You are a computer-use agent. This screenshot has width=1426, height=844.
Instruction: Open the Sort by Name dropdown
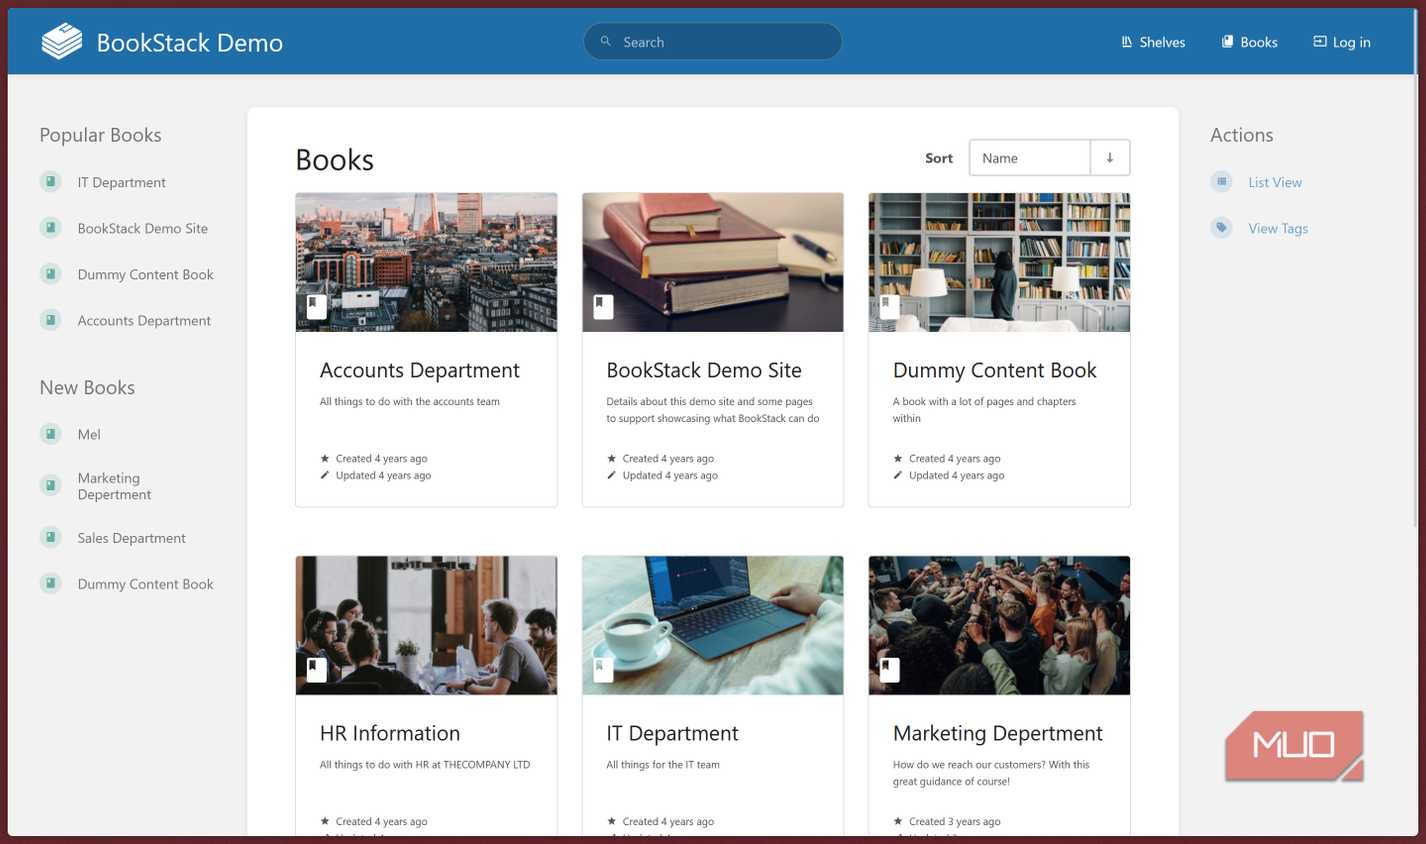click(1030, 158)
